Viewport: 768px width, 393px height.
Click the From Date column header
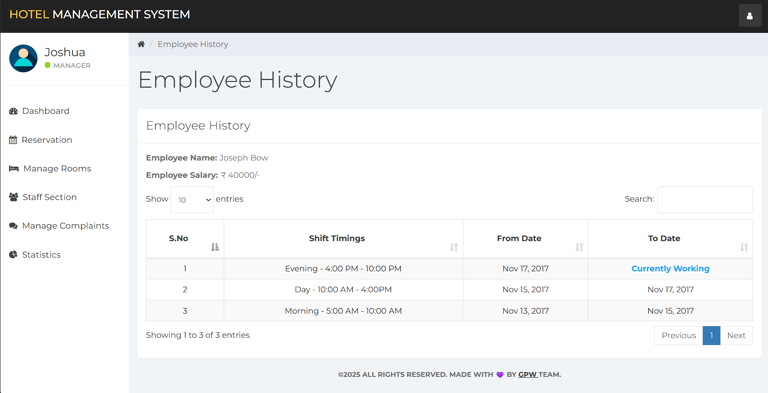click(526, 239)
